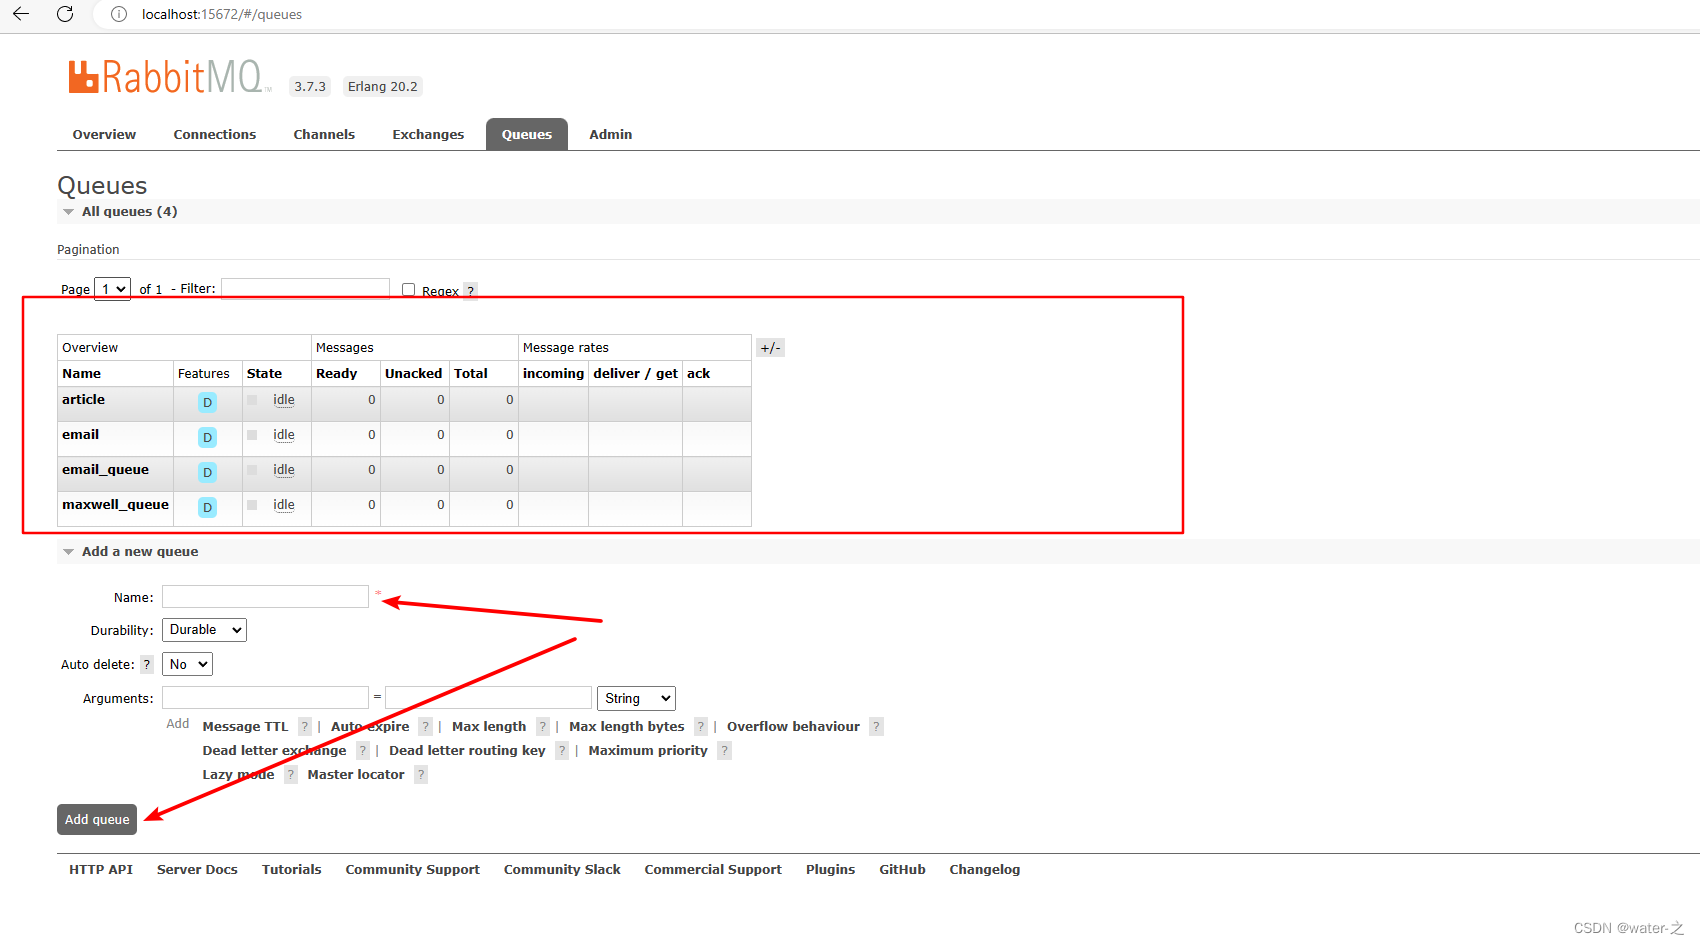Insert Max length bytes argument shortcut
This screenshot has height=944, width=1700.
[x=627, y=727]
